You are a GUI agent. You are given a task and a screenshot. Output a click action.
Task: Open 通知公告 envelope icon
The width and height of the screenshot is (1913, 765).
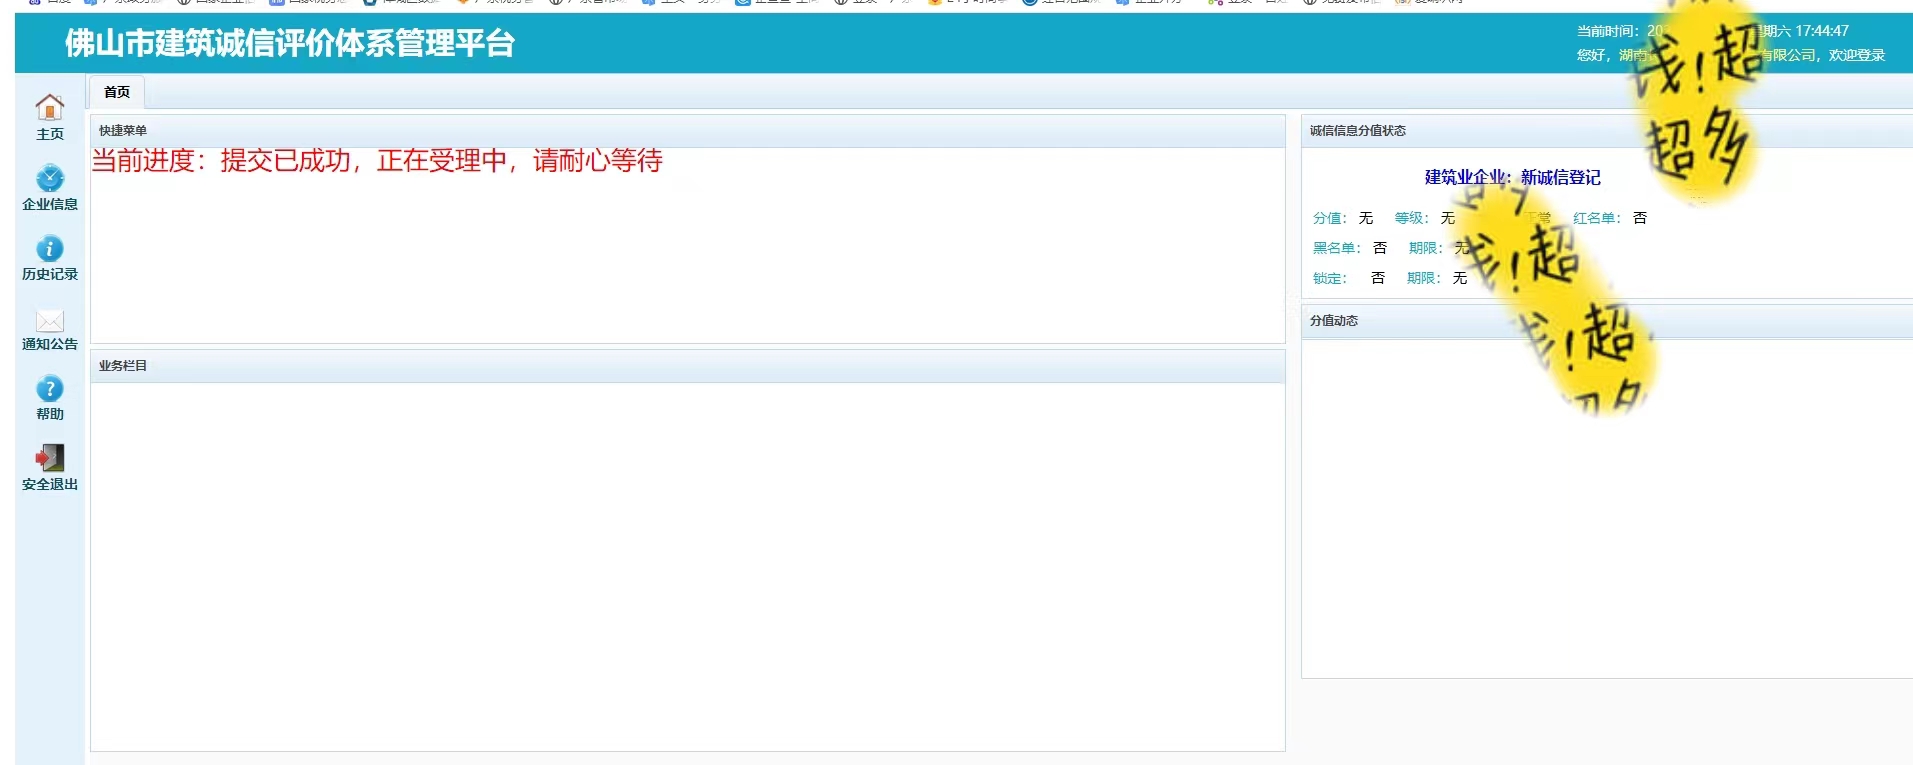tap(49, 320)
